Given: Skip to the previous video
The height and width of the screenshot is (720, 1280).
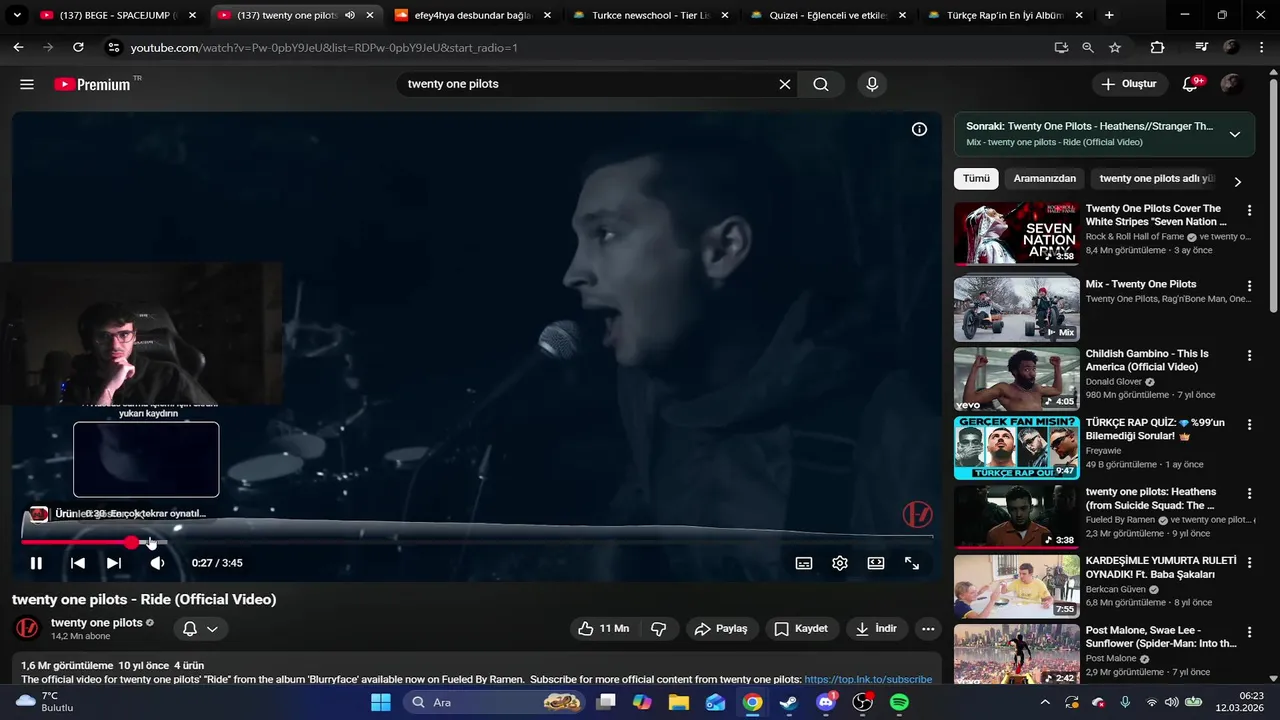Looking at the screenshot, I should pyautogui.click(x=77, y=563).
